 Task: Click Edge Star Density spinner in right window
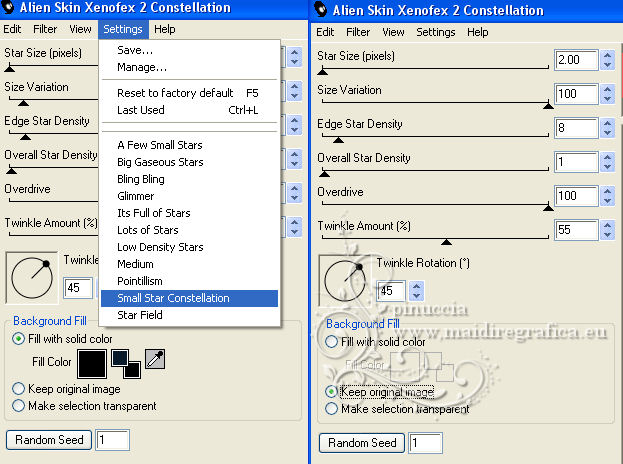[608, 128]
